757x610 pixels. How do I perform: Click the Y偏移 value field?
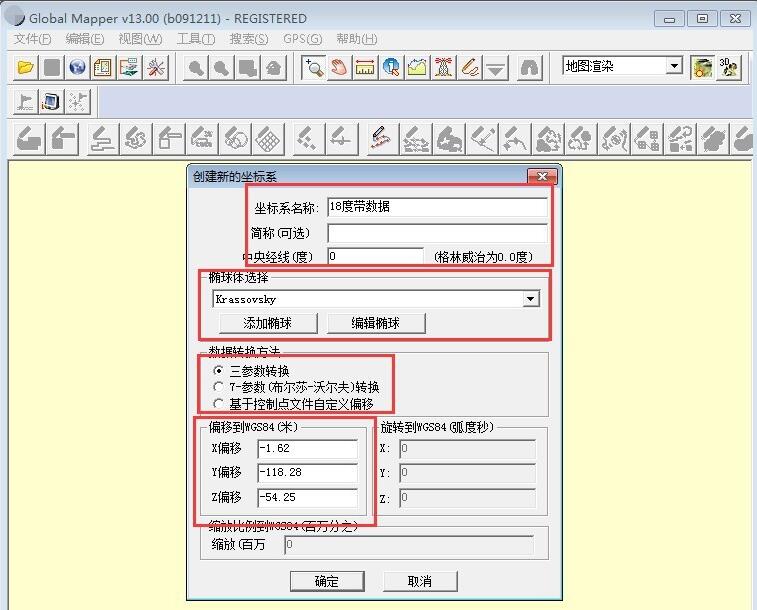[308, 472]
